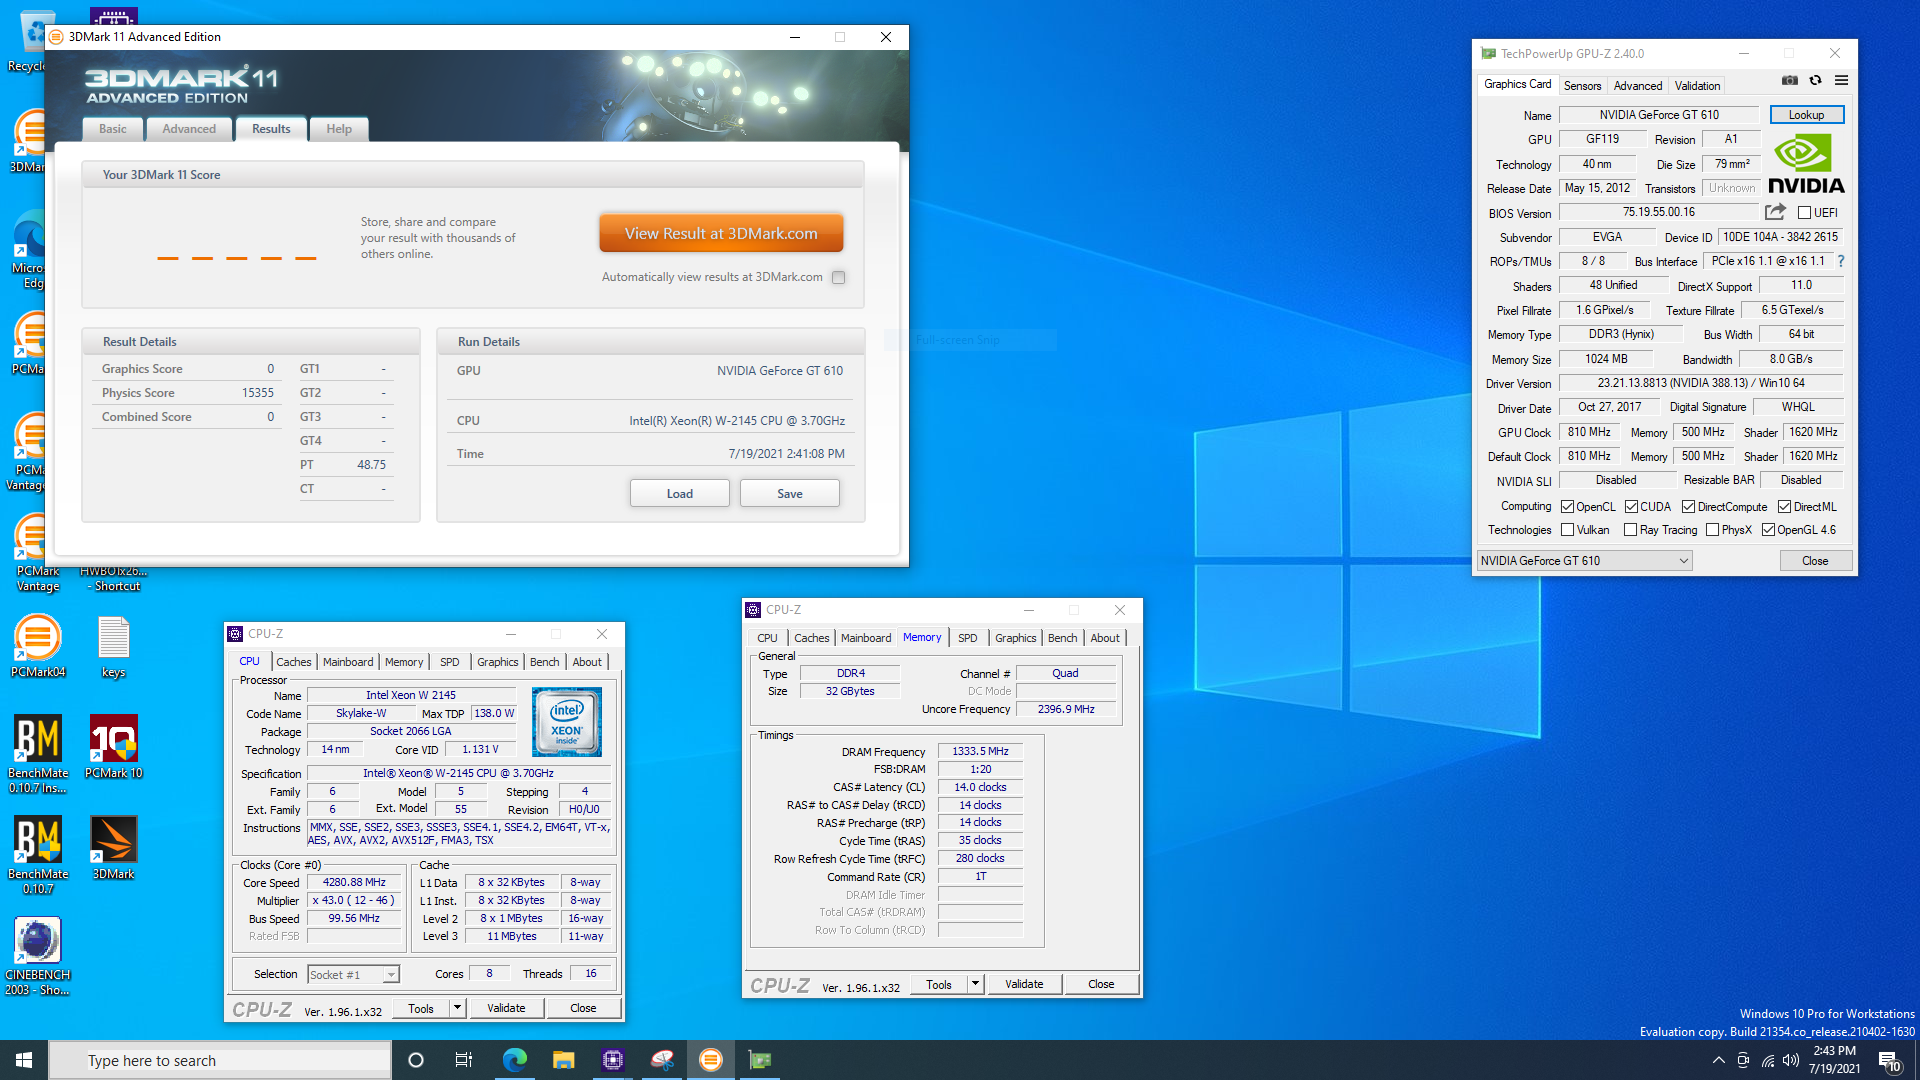
Task: Open the volume icon in system tray
Action: [x=1790, y=1060]
